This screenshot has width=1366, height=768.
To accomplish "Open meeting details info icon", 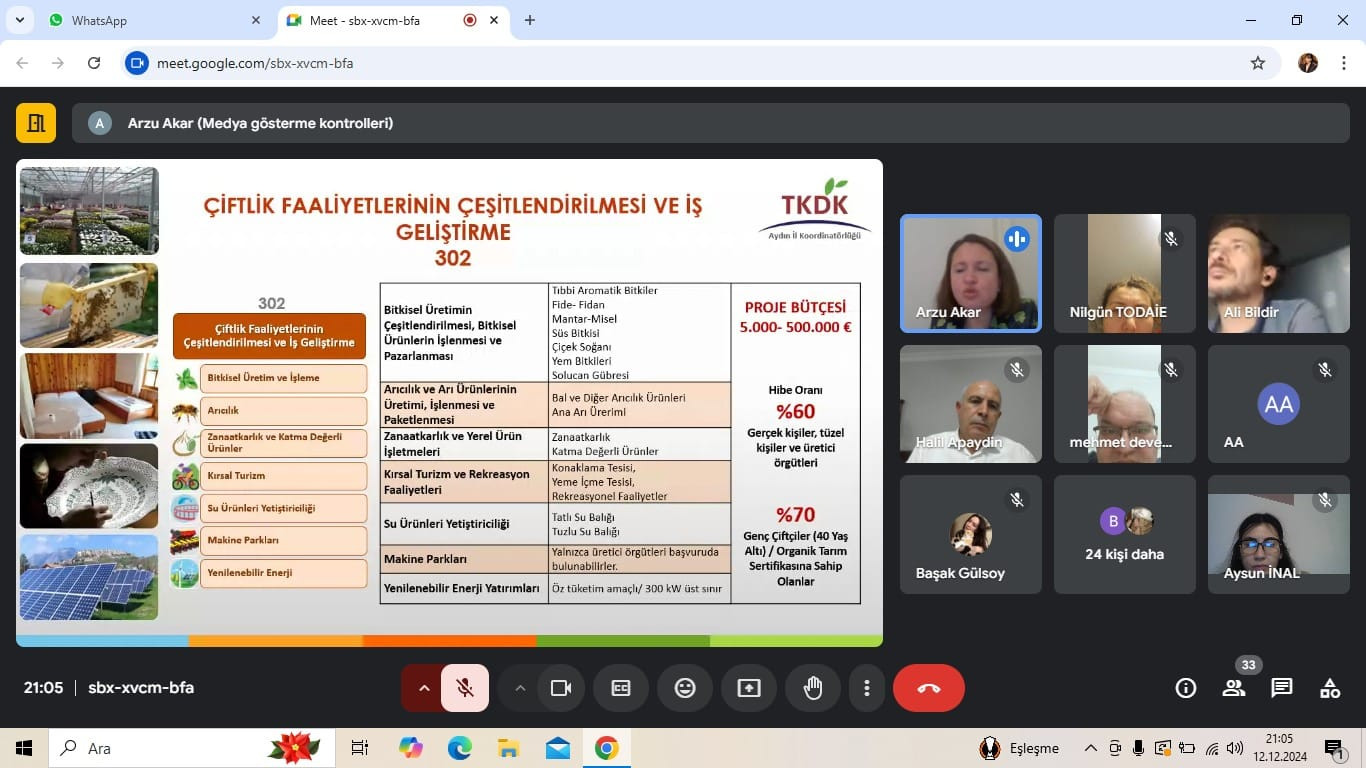I will click(1186, 688).
